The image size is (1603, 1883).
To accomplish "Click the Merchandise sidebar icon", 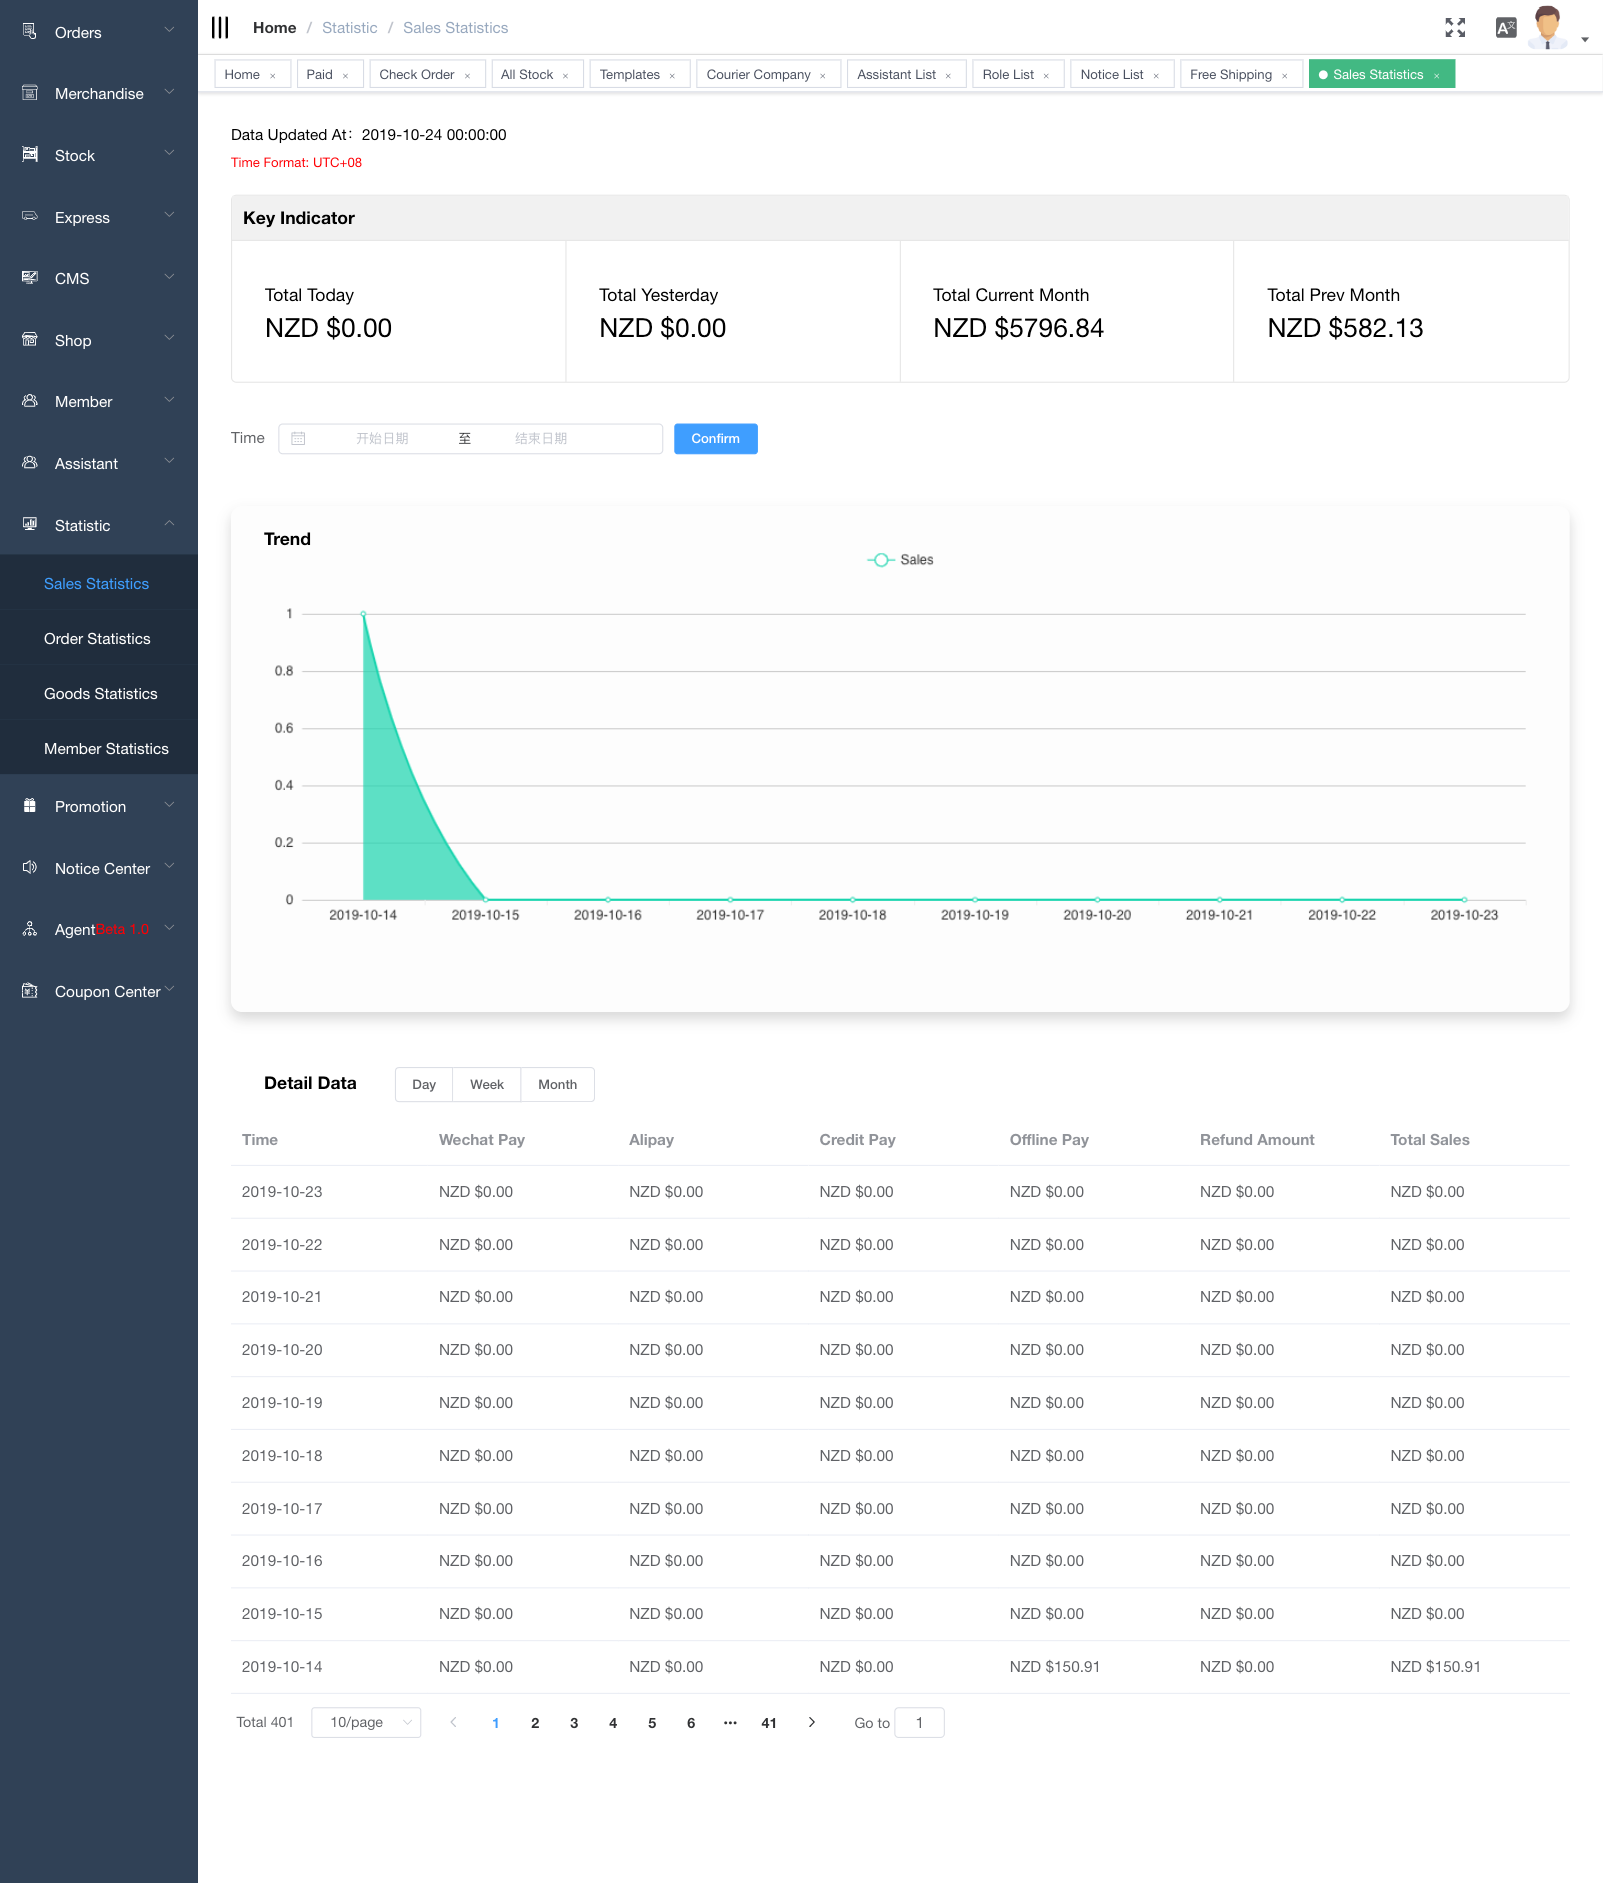I will coord(30,93).
